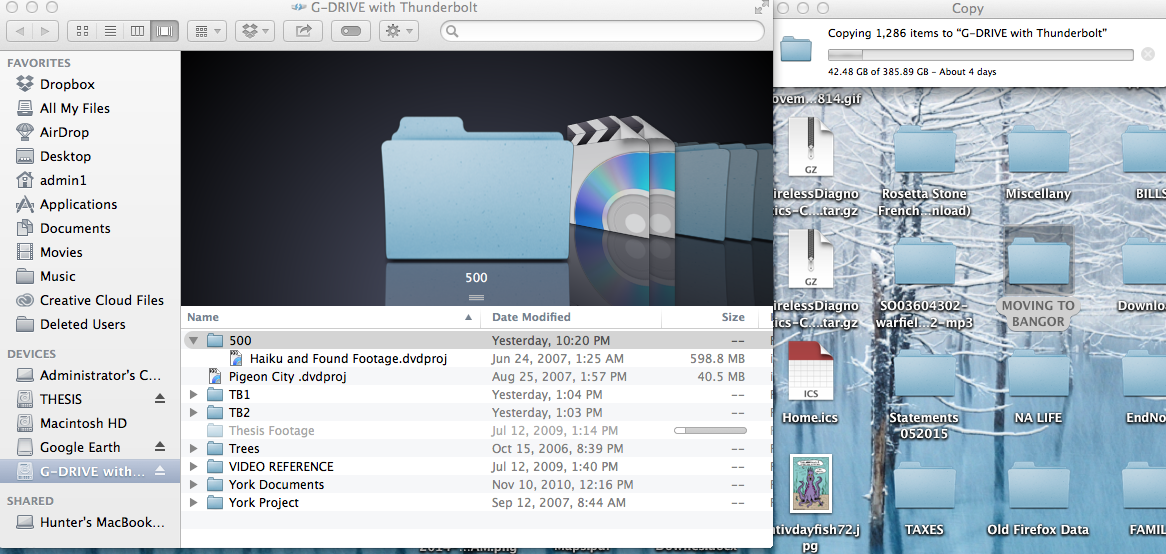The image size is (1166, 554).
Task: Click the Share button in toolbar
Action: tap(303, 31)
